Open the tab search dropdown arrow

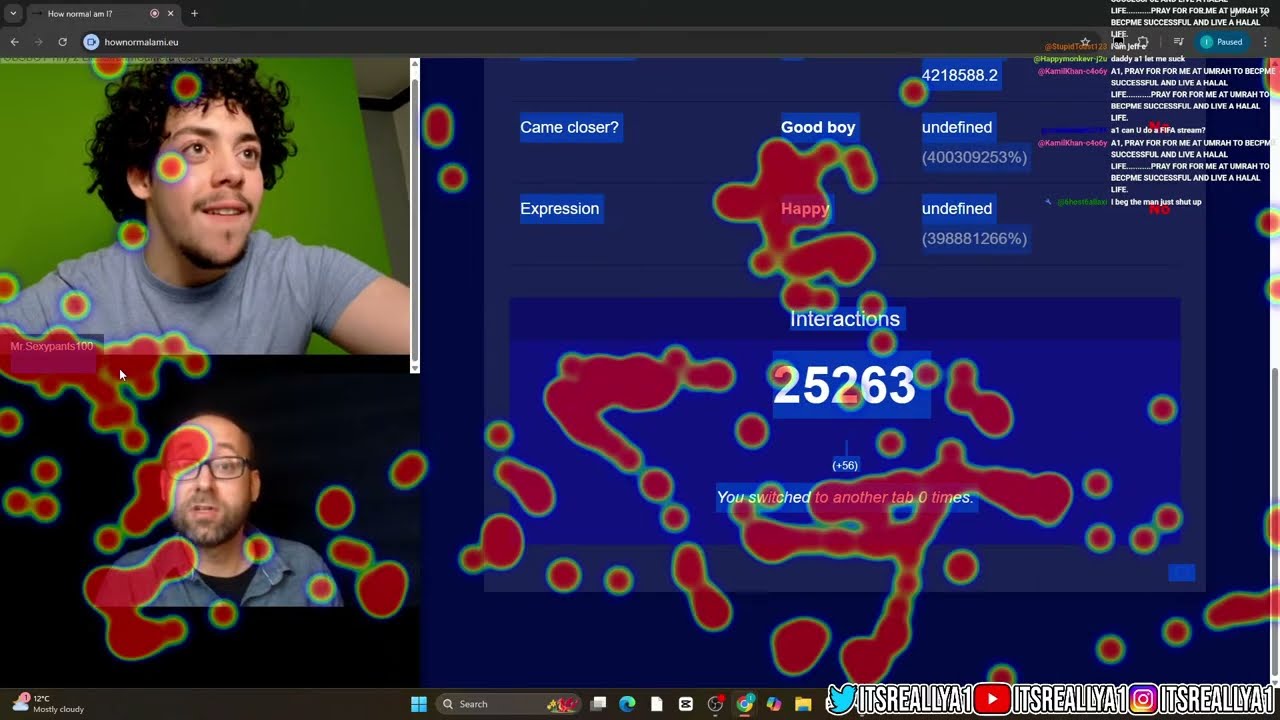[12, 14]
